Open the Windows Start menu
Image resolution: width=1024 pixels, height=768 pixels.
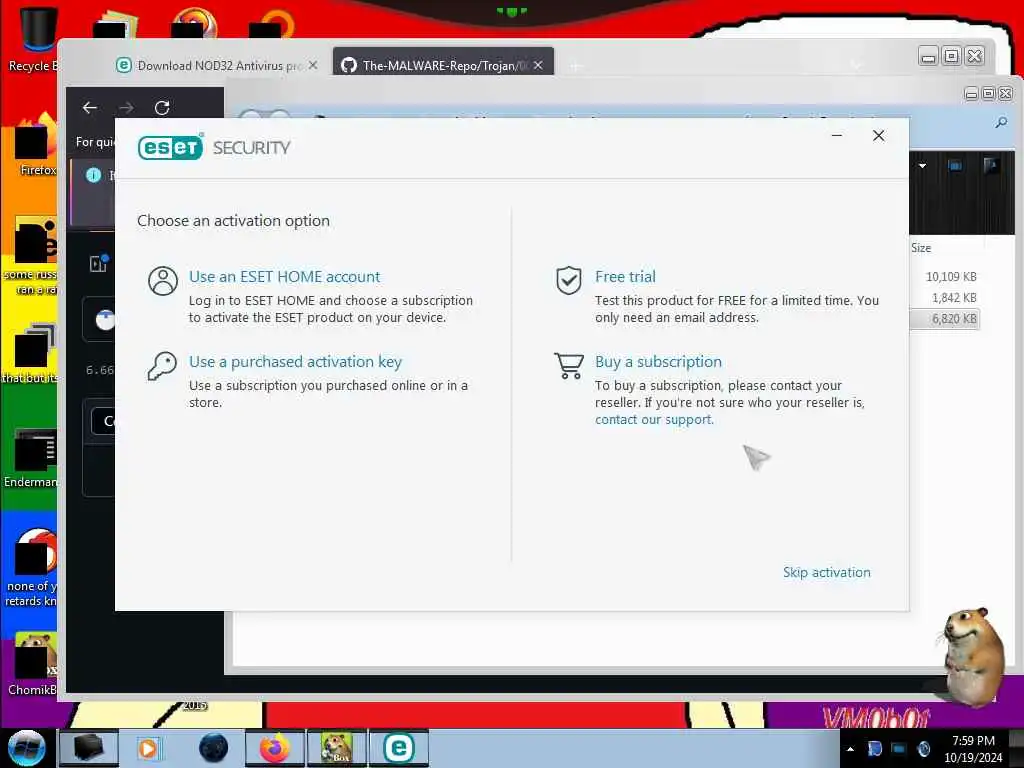(x=26, y=747)
